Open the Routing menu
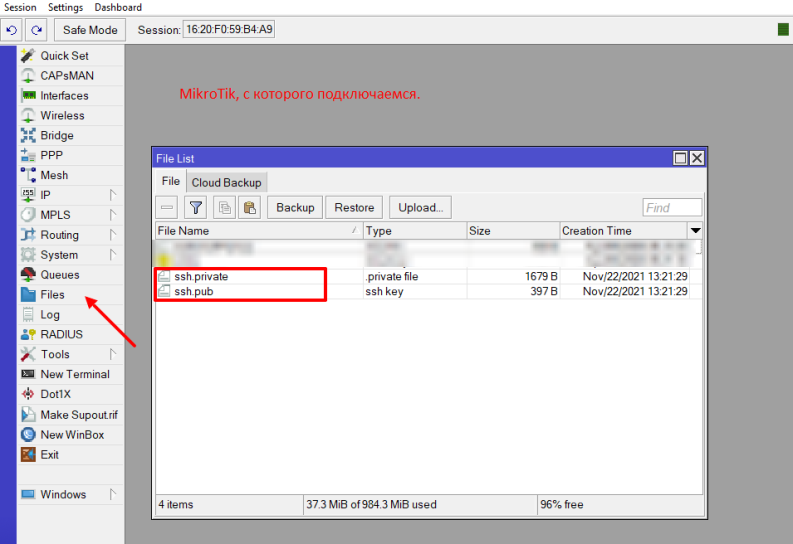This screenshot has height=544, width=793. [71, 235]
